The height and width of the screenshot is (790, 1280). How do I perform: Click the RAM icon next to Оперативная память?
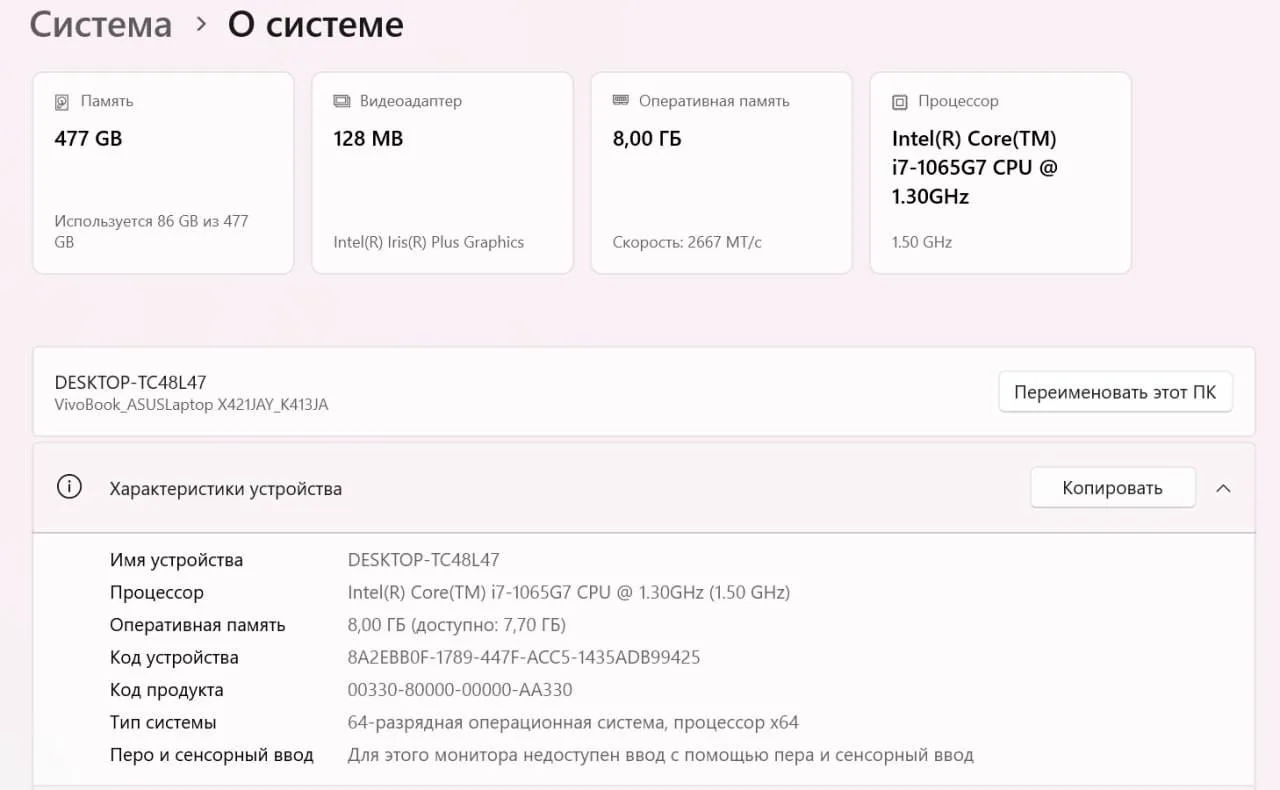pos(621,100)
